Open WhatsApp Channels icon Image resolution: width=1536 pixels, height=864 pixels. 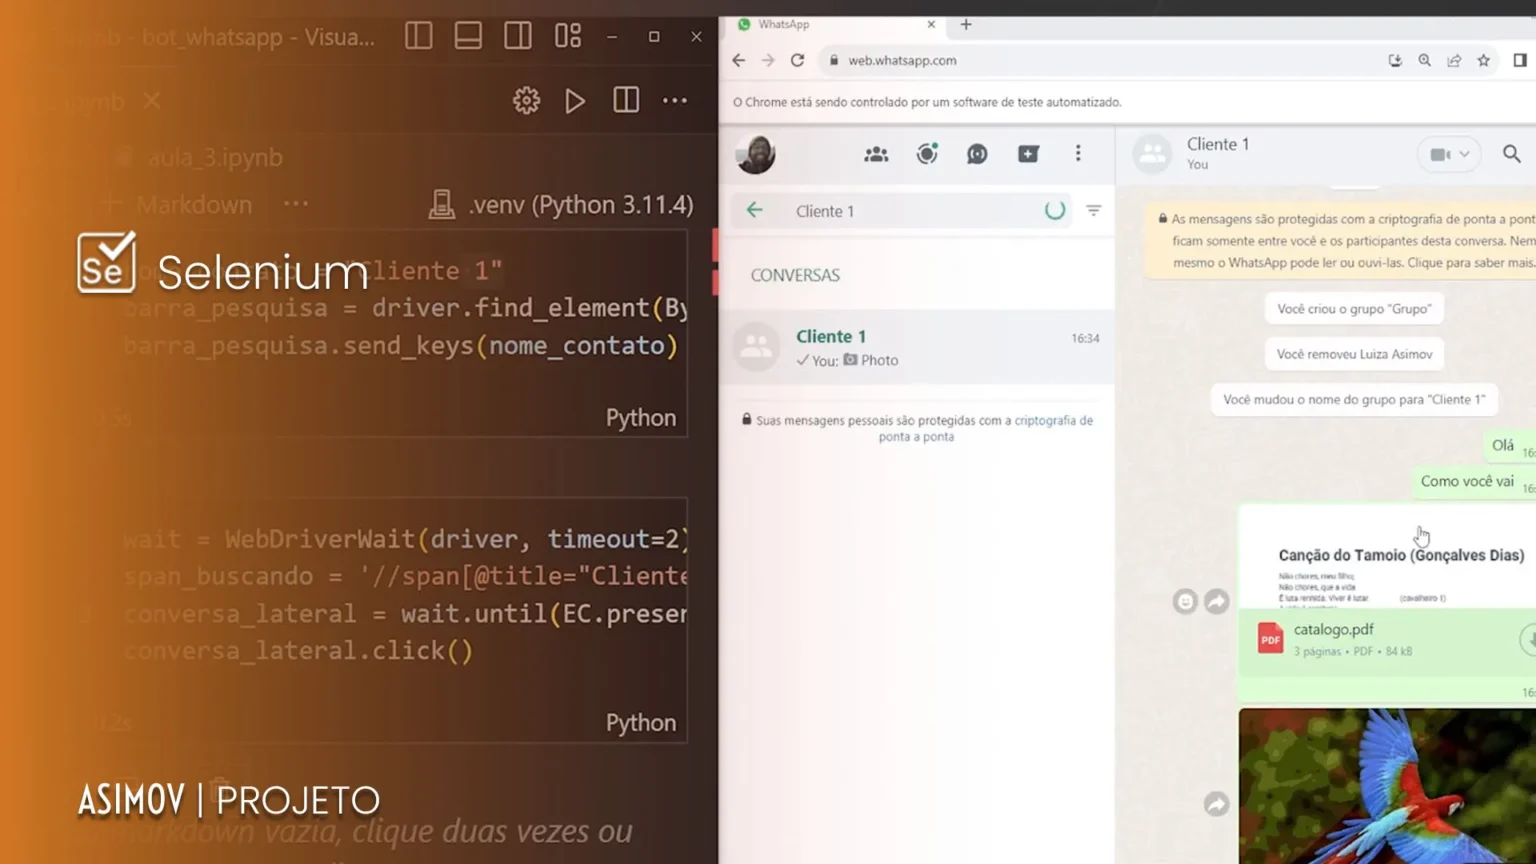(x=977, y=154)
